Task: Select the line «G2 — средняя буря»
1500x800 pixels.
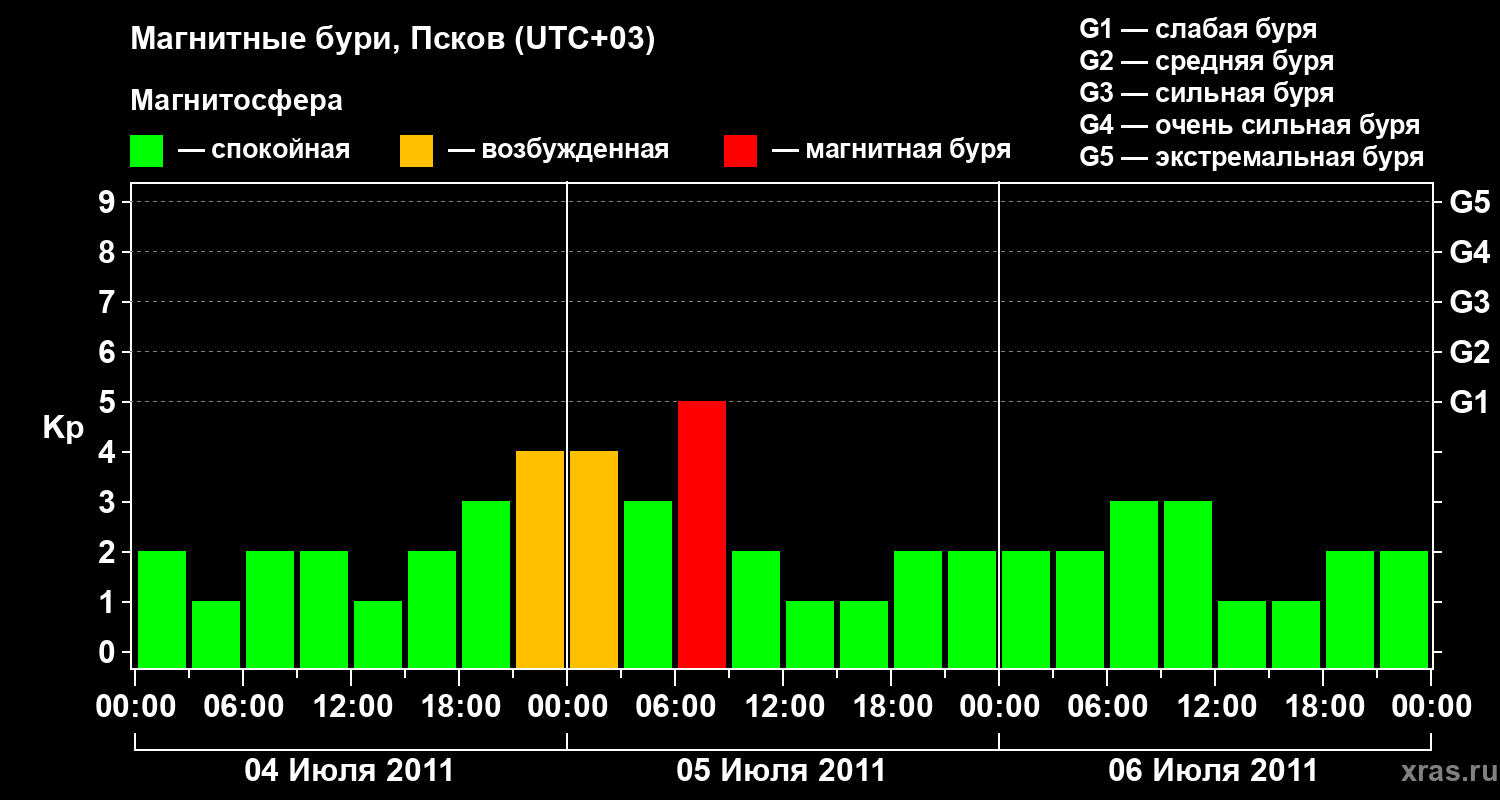Action: click(x=1206, y=61)
